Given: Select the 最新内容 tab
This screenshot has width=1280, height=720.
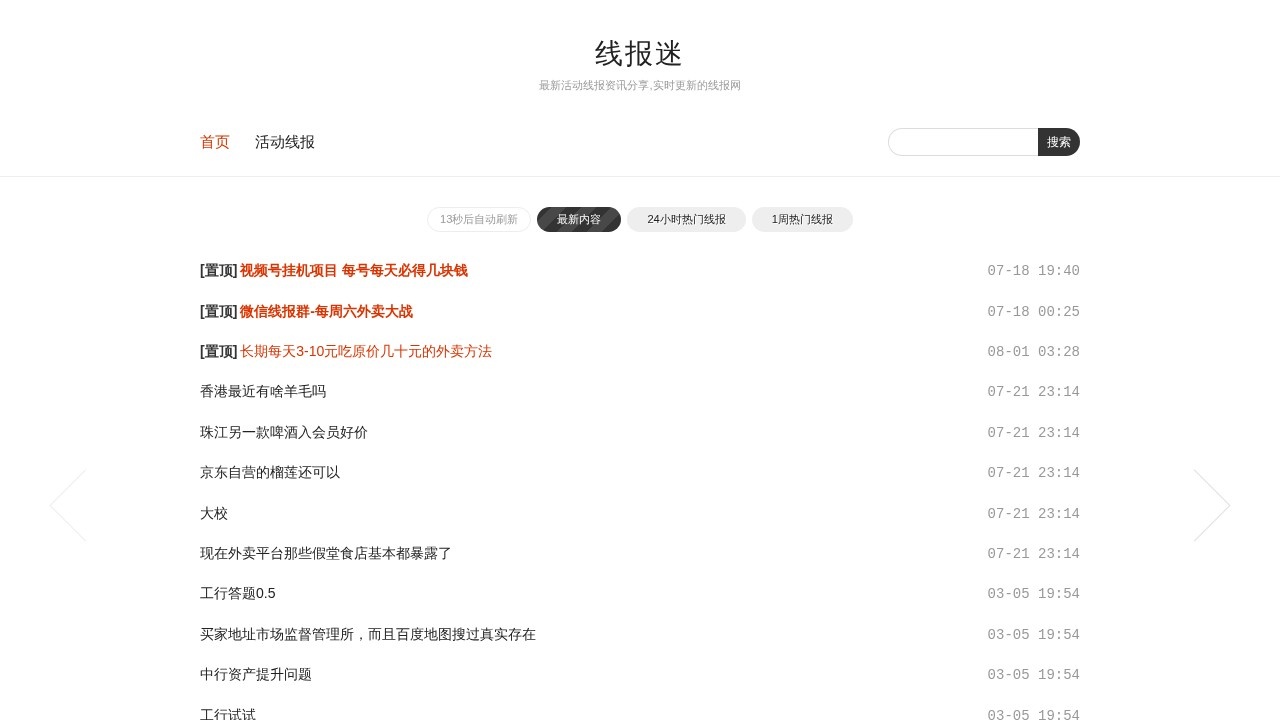Looking at the screenshot, I should pos(579,219).
